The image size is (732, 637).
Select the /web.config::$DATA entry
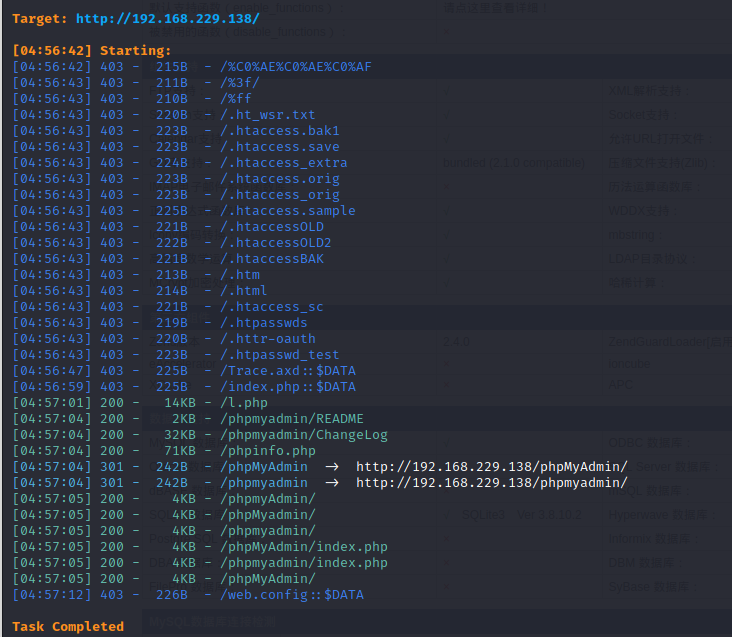(292, 595)
